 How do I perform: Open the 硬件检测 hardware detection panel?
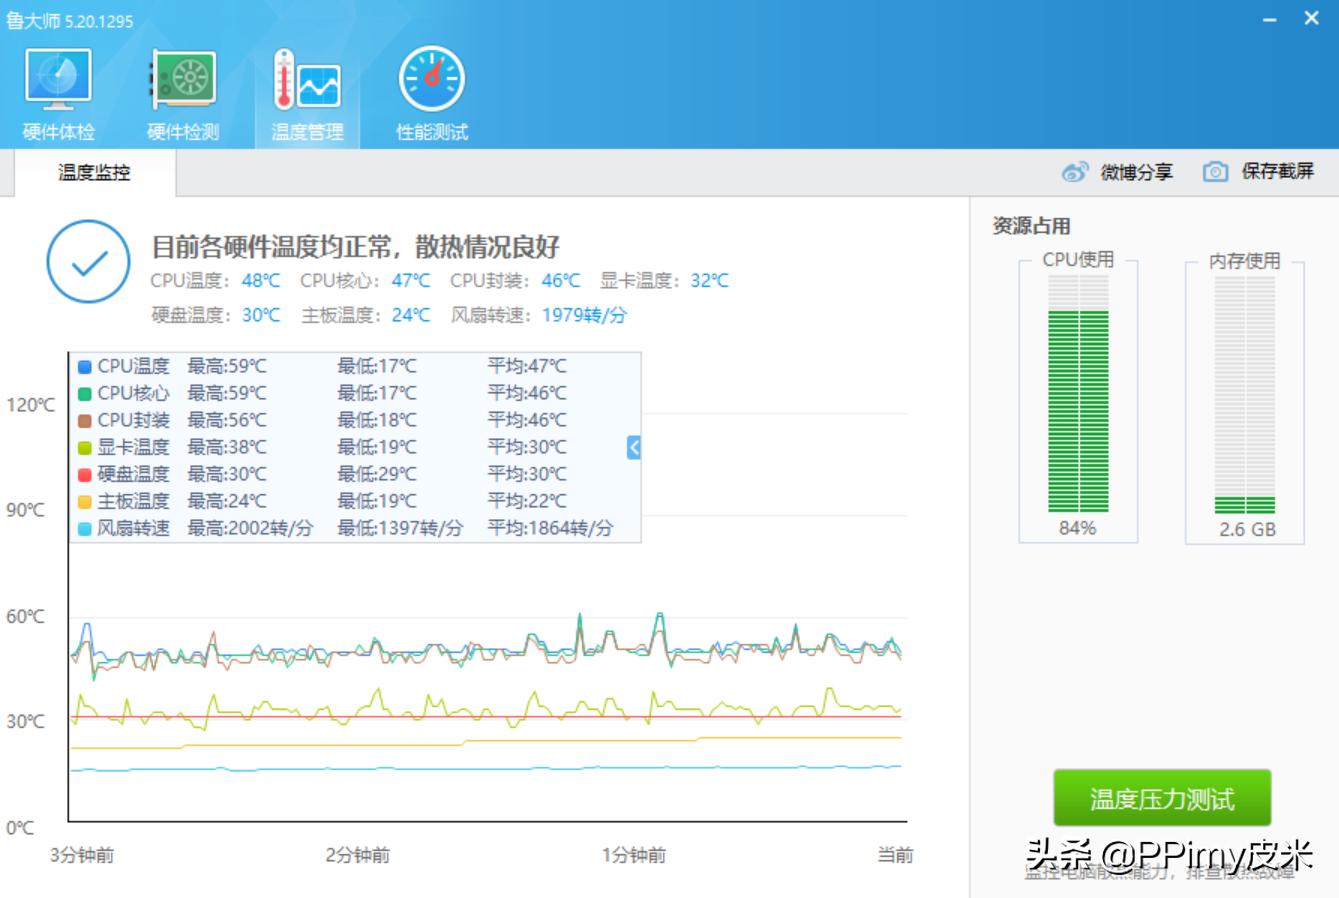click(182, 90)
